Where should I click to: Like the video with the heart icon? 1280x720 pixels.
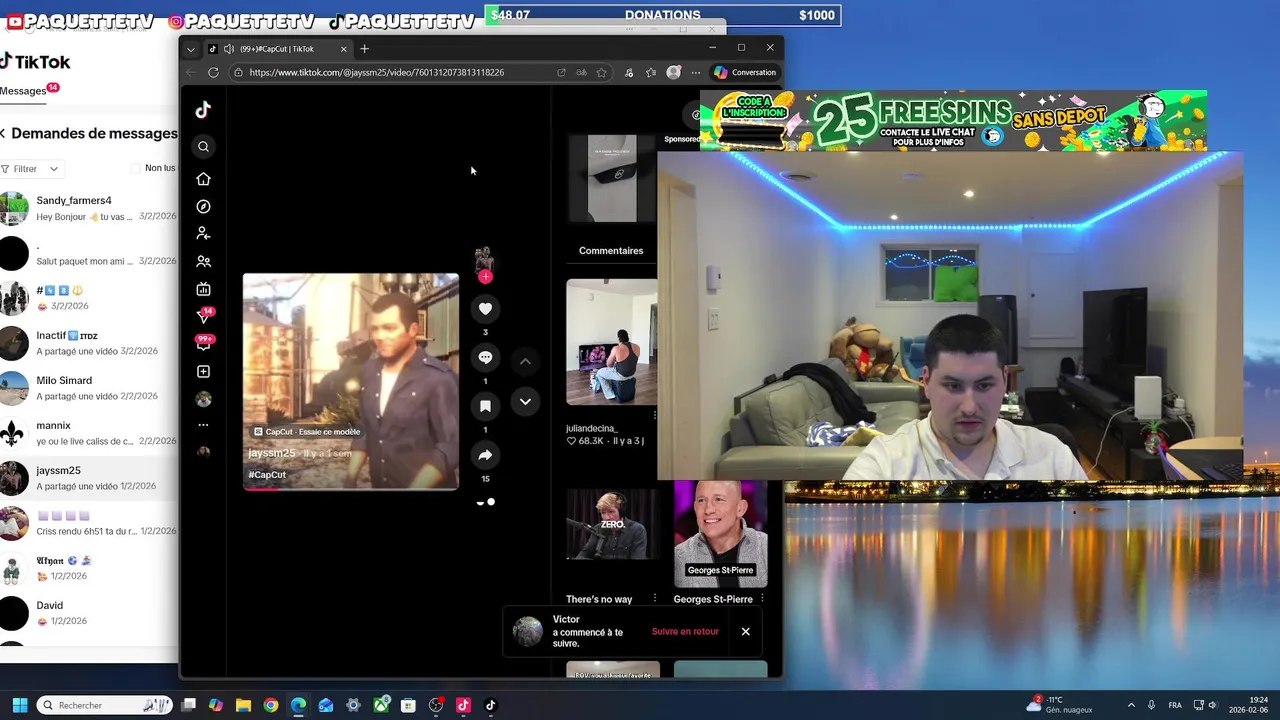pos(485,309)
